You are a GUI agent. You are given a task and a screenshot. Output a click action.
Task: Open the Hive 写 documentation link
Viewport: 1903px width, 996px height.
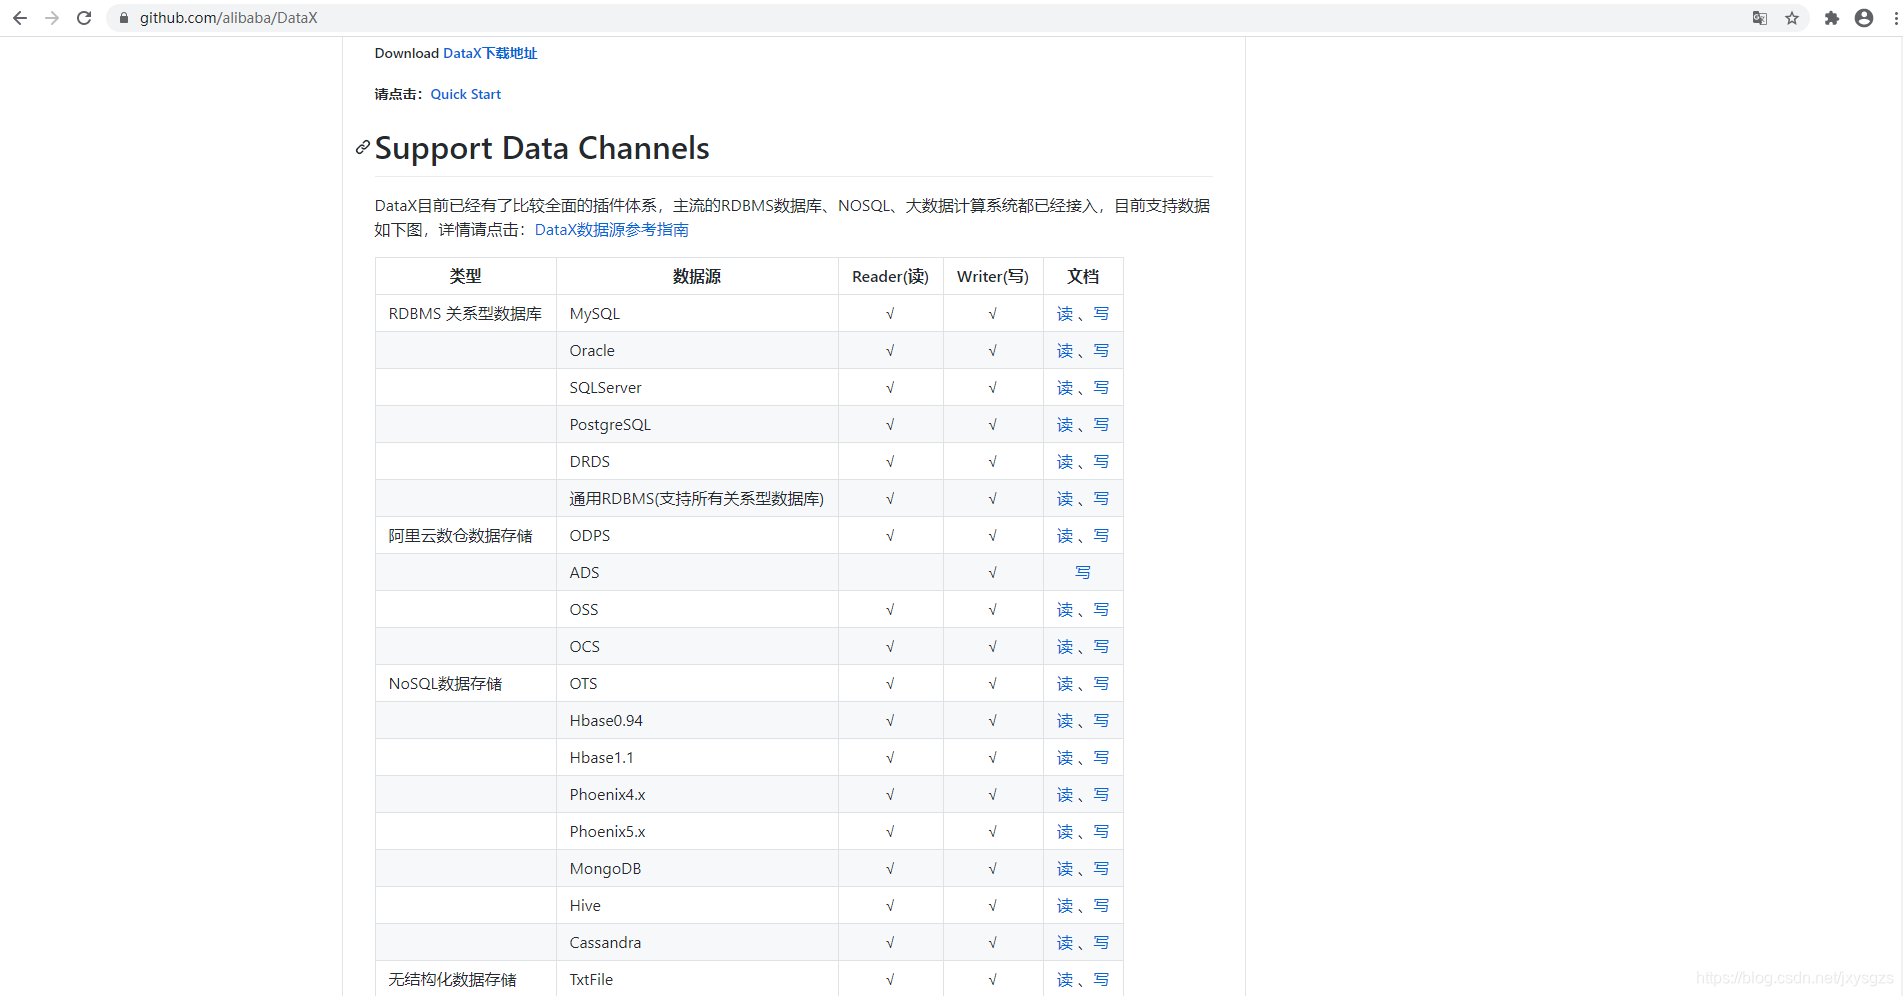click(1101, 906)
